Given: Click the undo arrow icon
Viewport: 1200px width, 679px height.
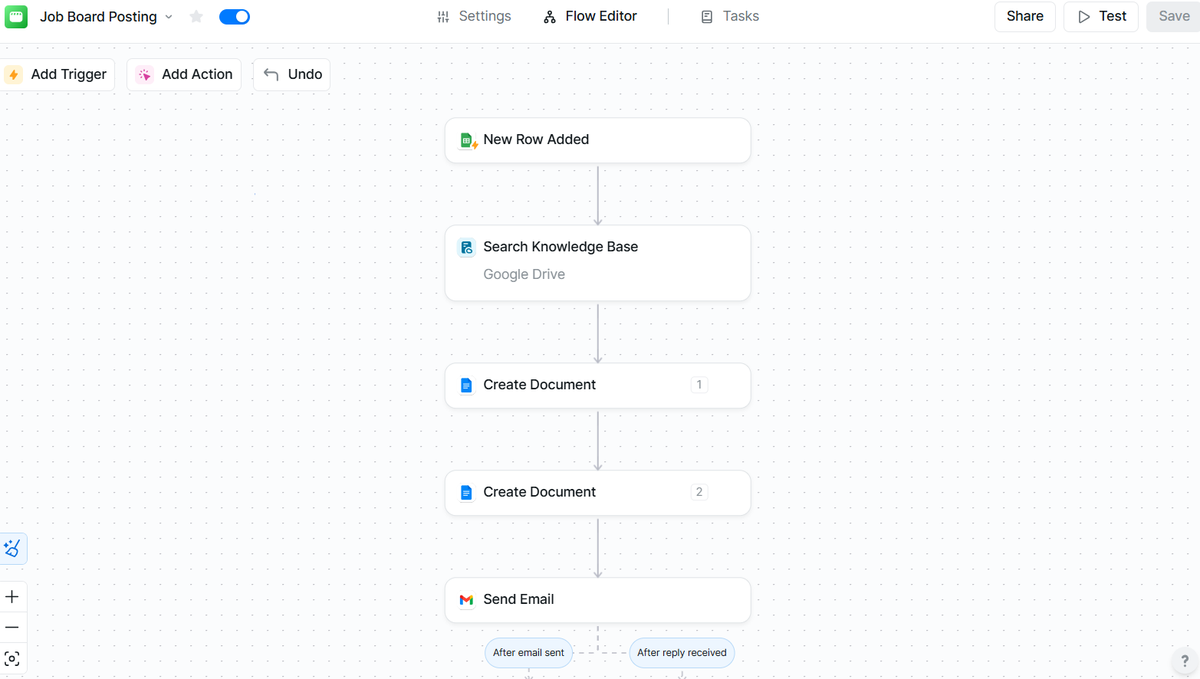Looking at the screenshot, I should pos(271,75).
